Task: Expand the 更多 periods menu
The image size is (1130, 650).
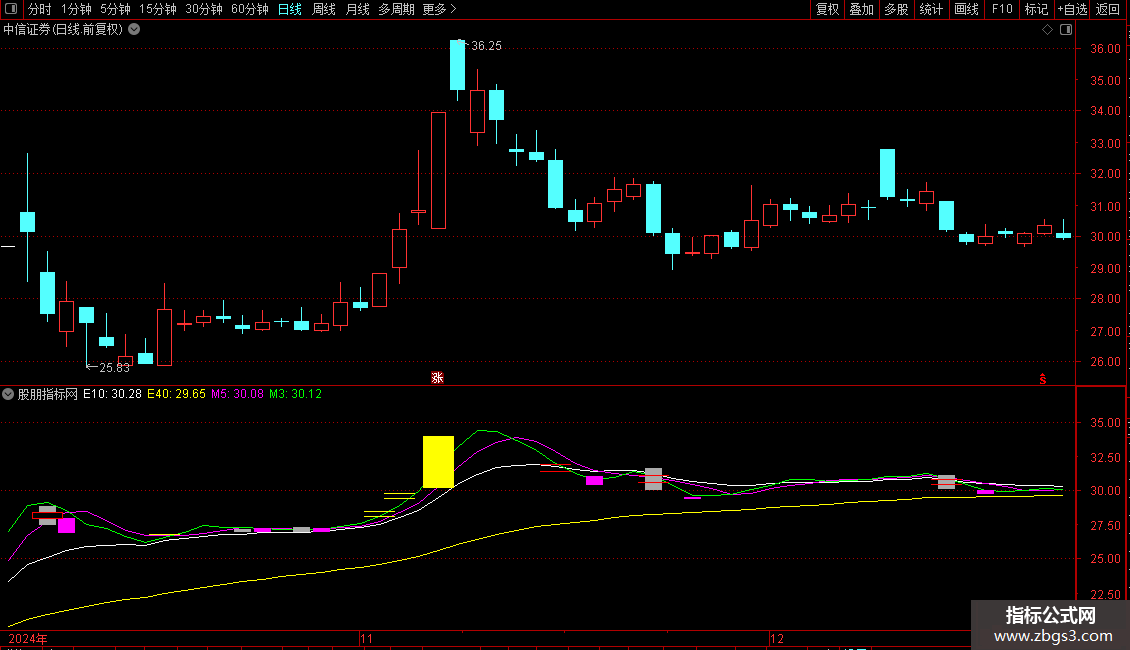Action: pos(439,9)
